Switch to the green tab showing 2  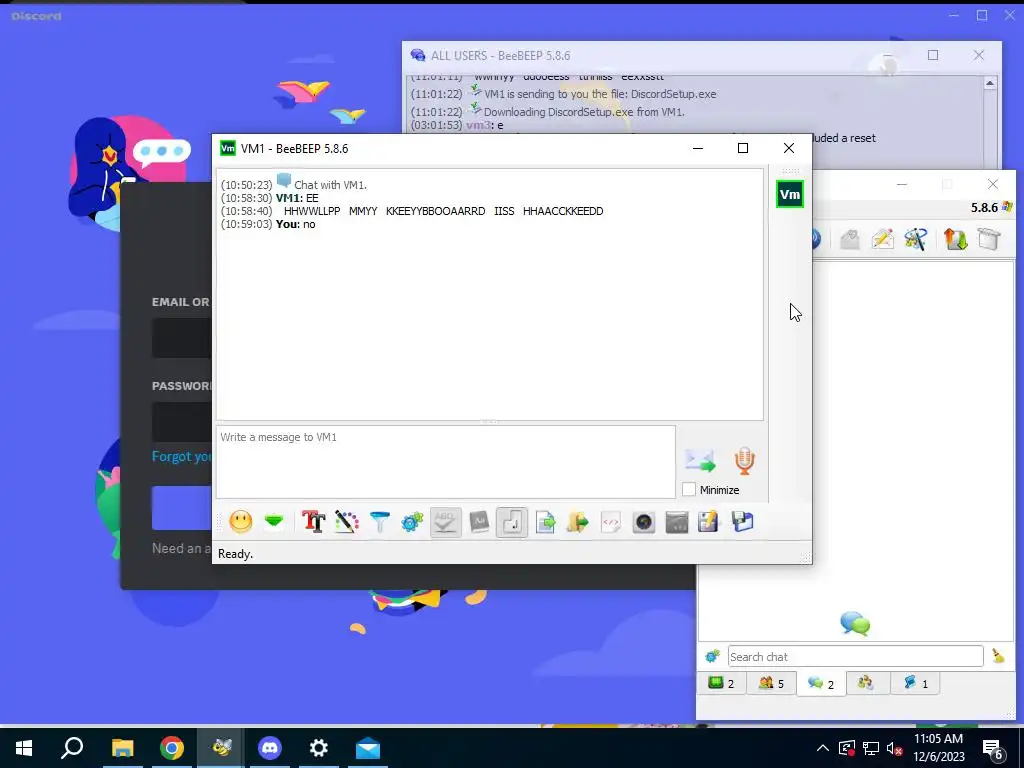[722, 683]
